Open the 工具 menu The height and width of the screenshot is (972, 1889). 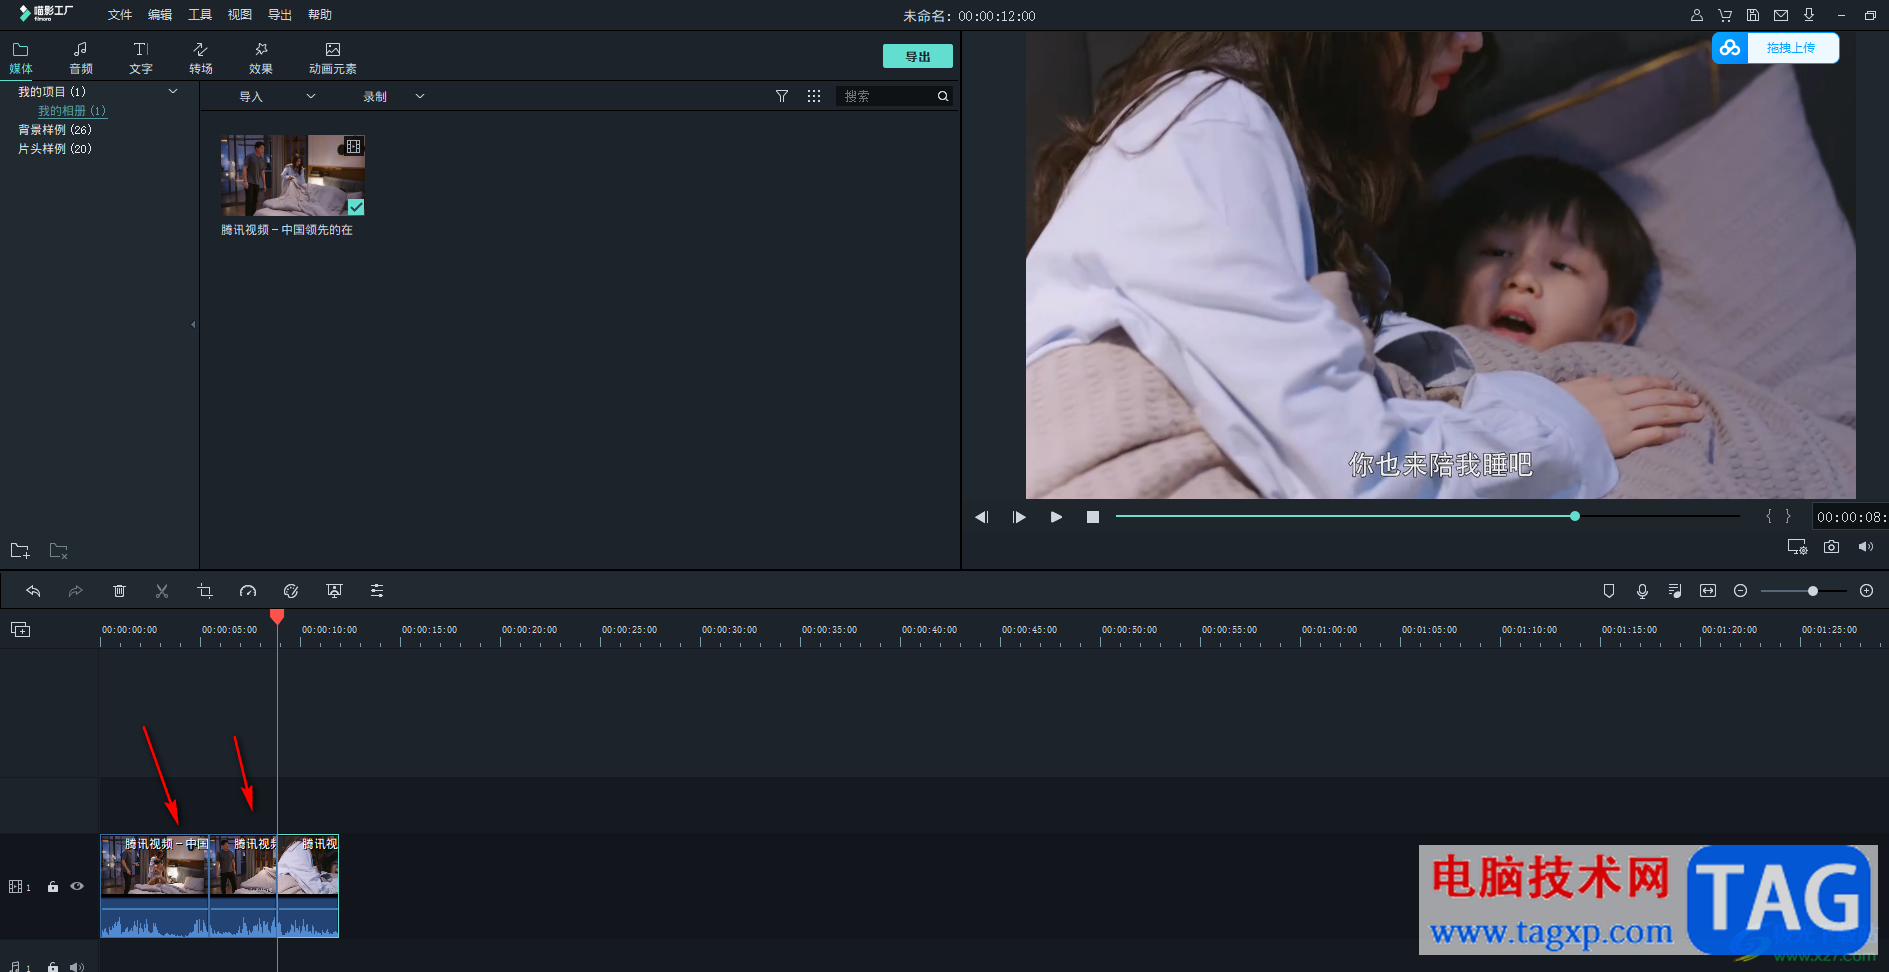pyautogui.click(x=200, y=15)
